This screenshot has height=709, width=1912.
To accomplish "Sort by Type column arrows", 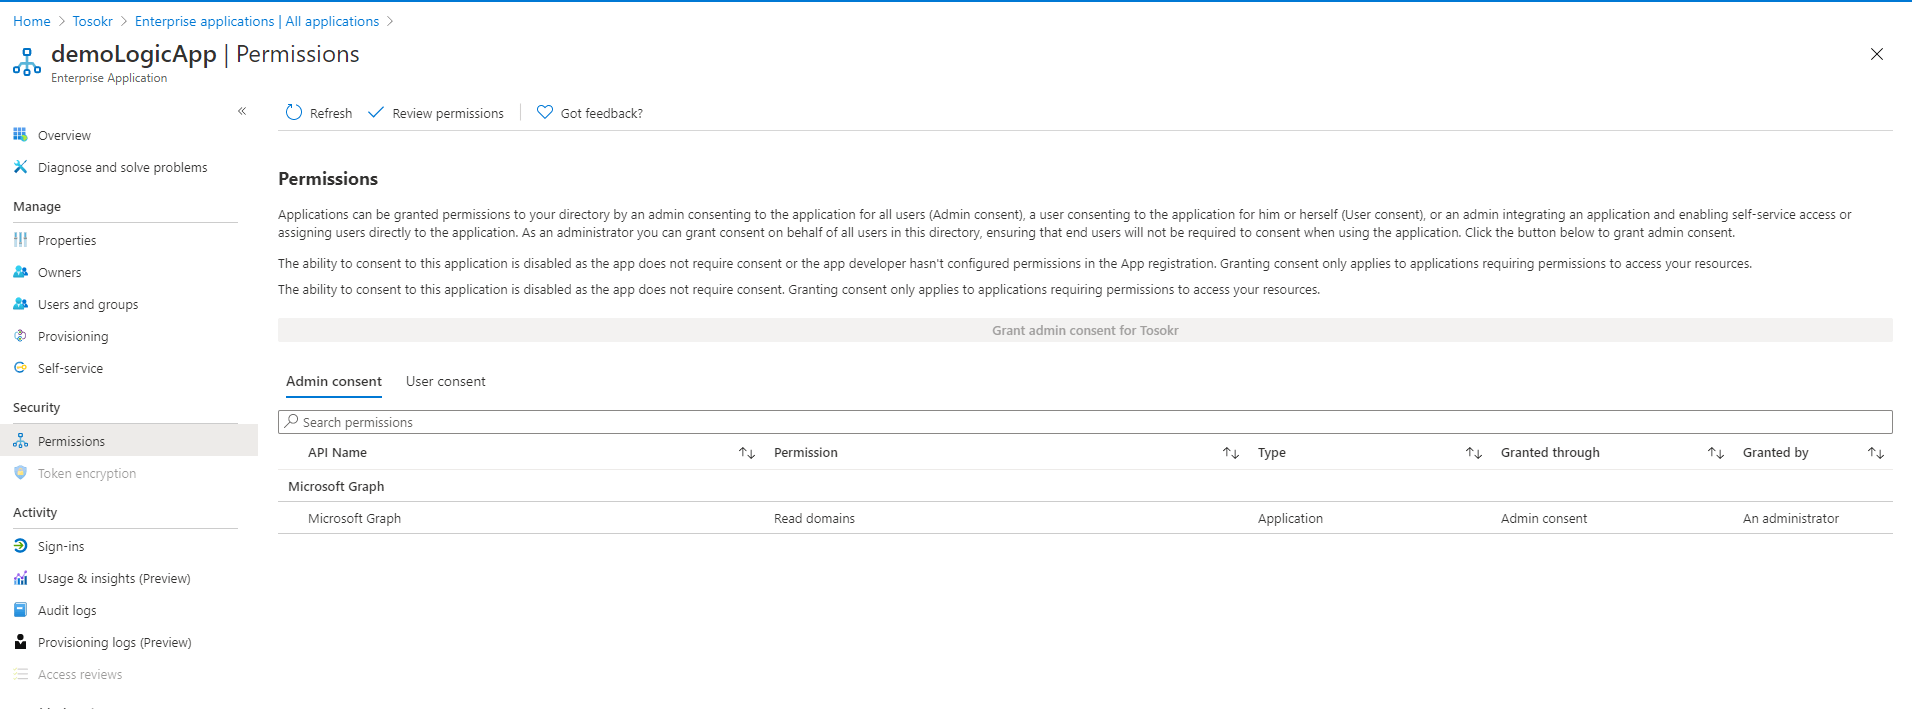I will coord(1474,453).
